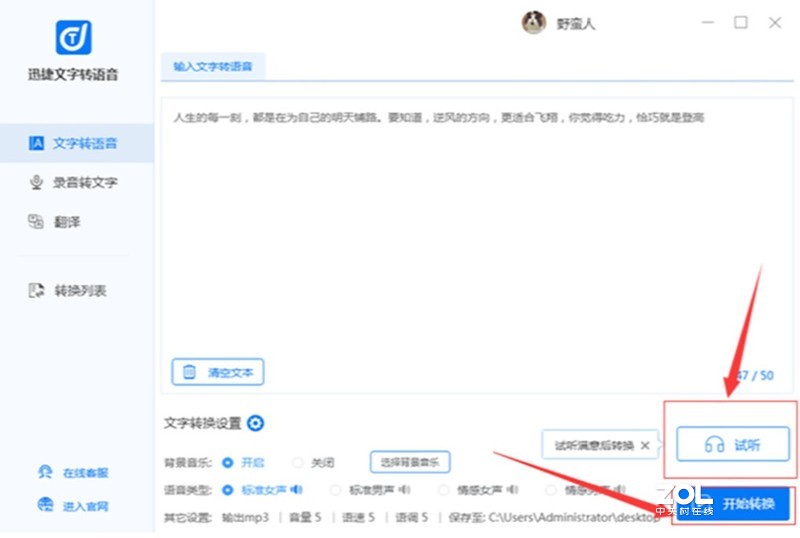
Task: Open 文字转语音 in the sidebar
Action: point(77,143)
